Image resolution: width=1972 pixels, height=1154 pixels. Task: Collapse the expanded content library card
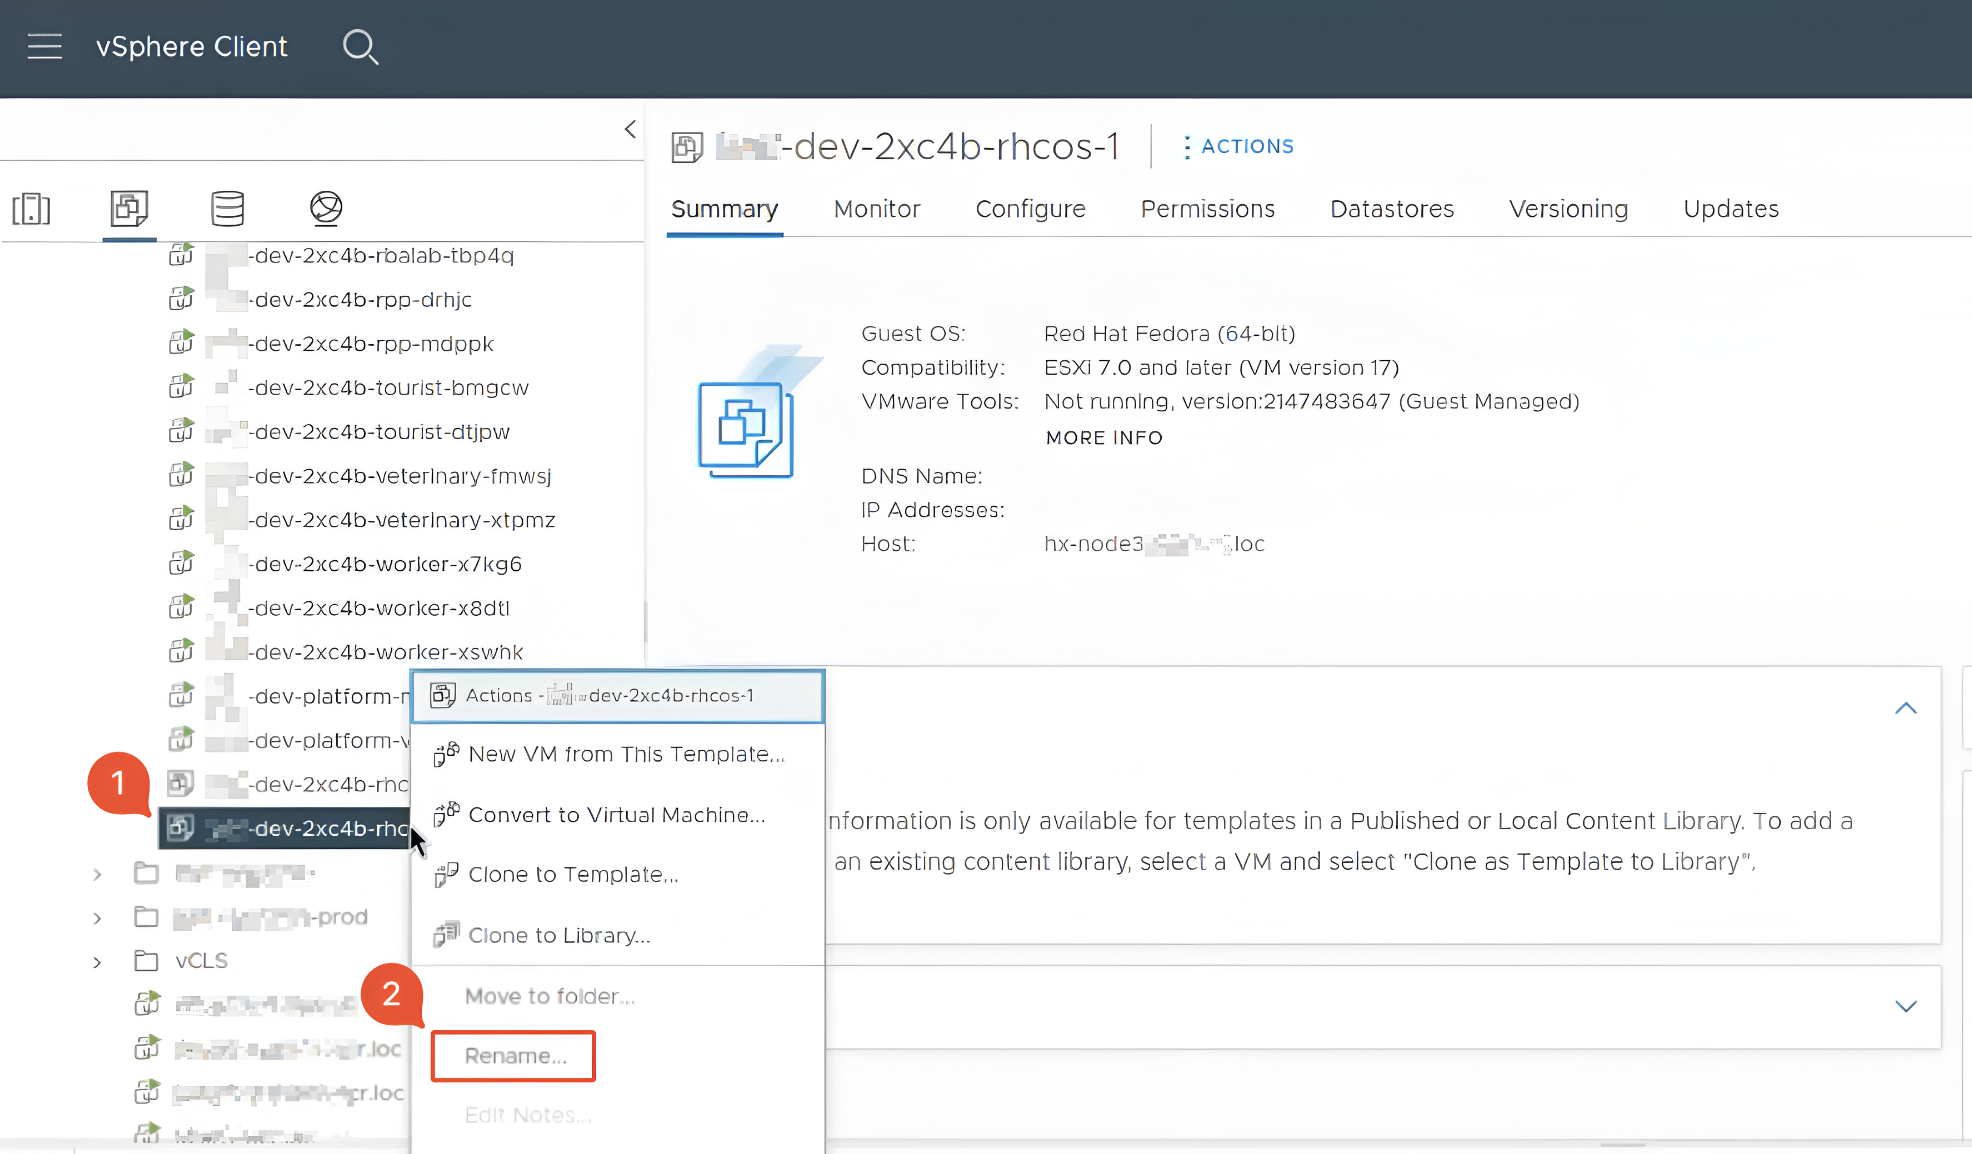pyautogui.click(x=1906, y=708)
